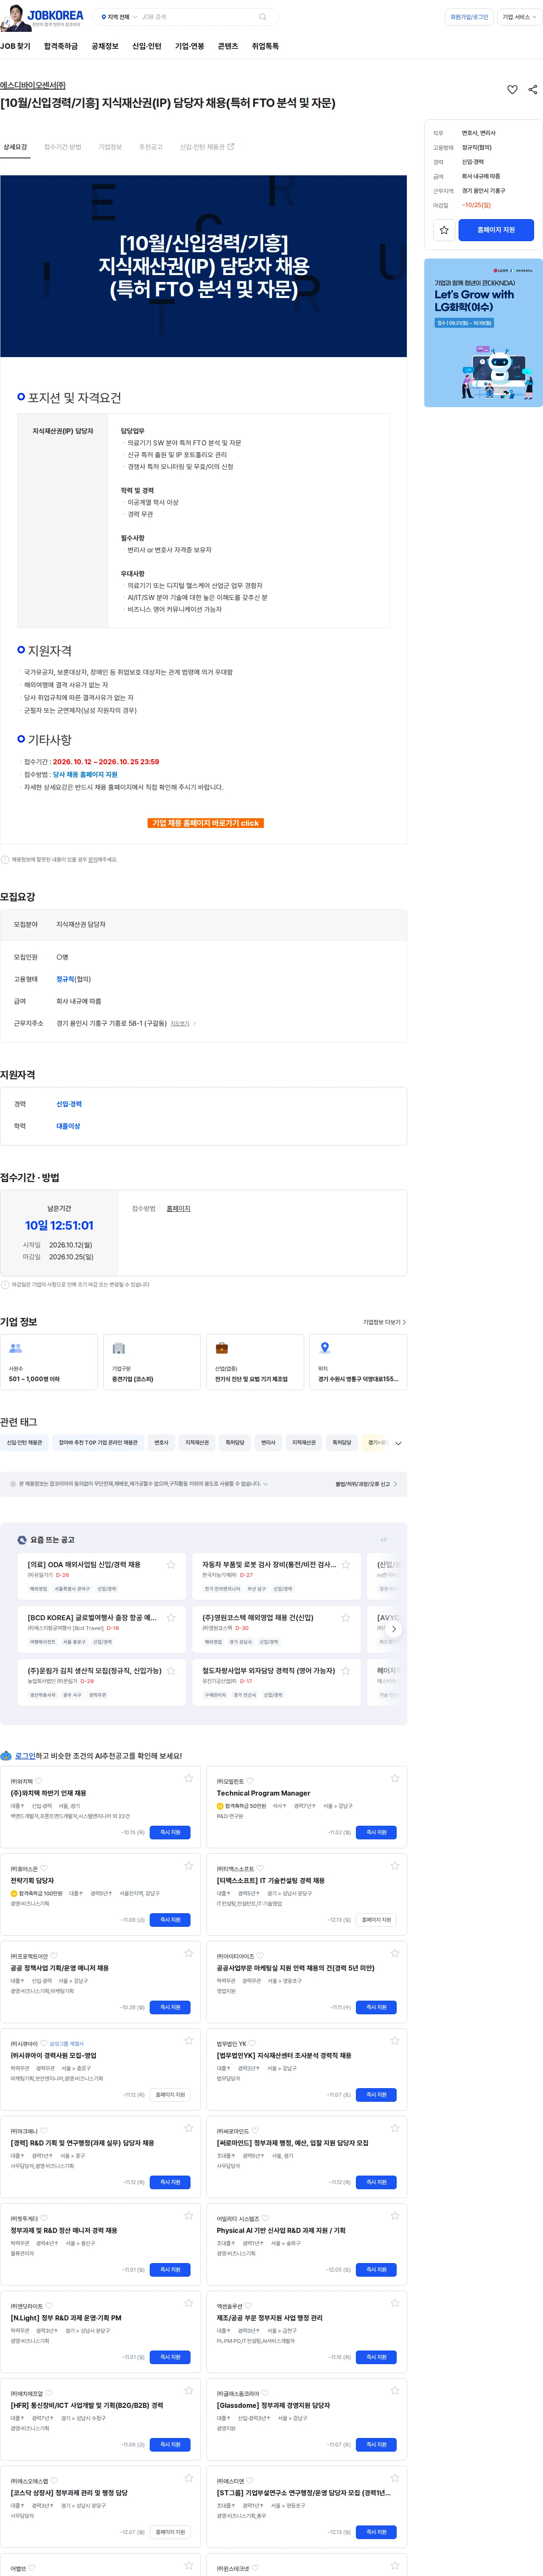This screenshot has height=2576, width=543.
Task: Open the 지역 전체 region dropdown
Action: point(119,17)
